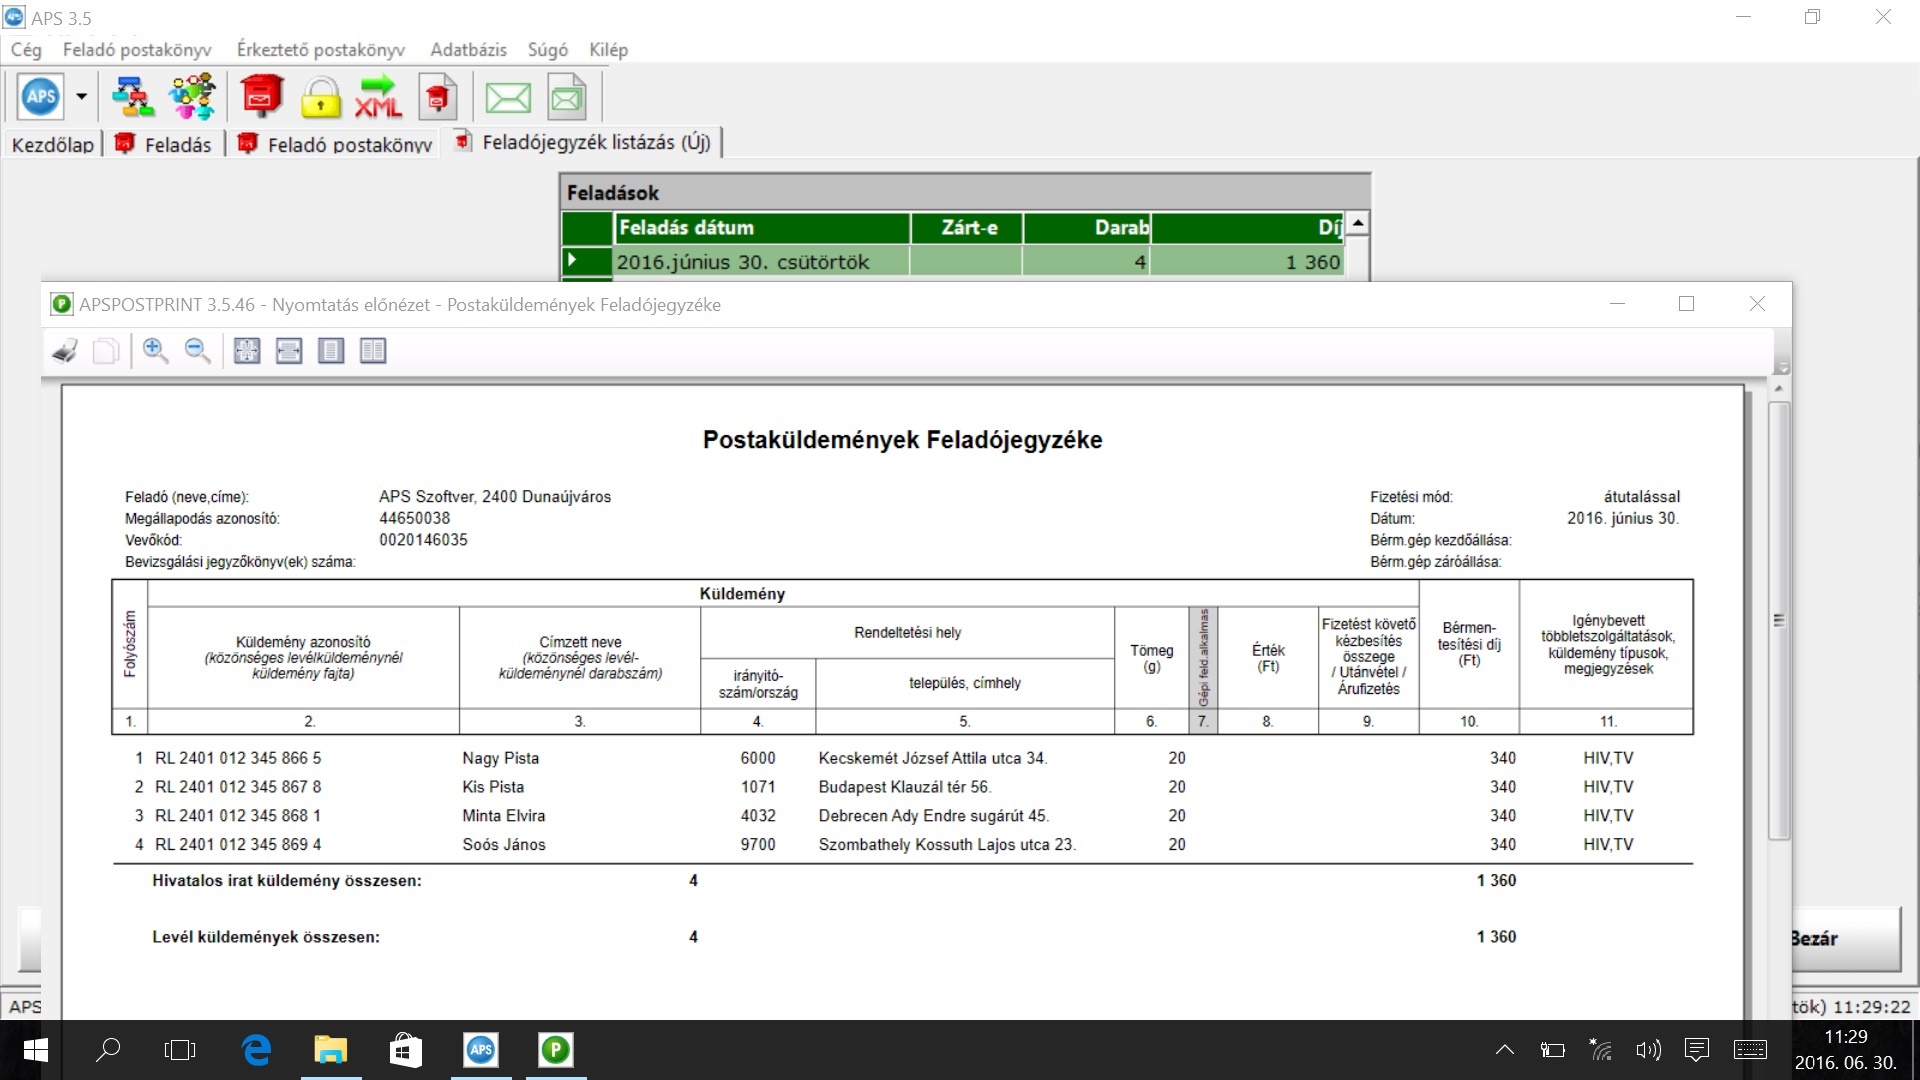
Task: Click item ID RL 2401 012 345 866 5
Action: [x=238, y=758]
